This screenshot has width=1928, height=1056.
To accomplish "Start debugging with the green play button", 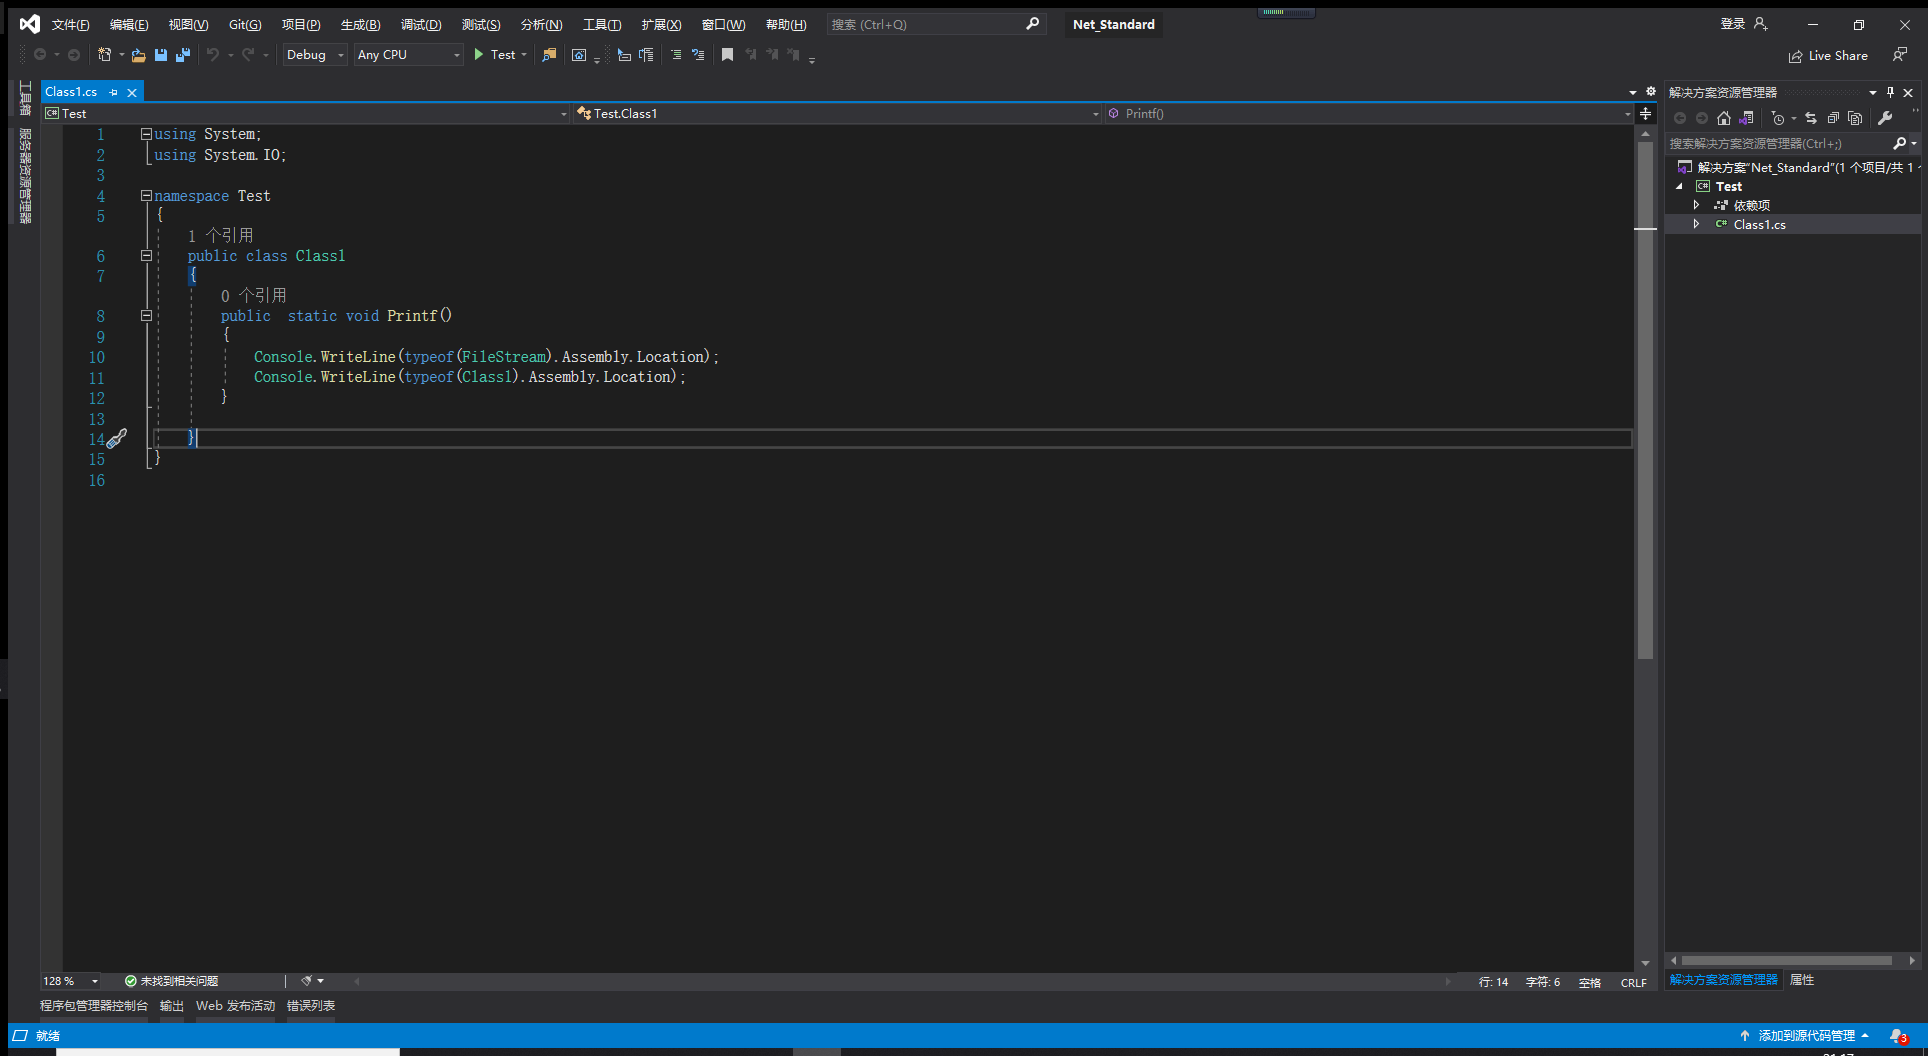I will (479, 55).
